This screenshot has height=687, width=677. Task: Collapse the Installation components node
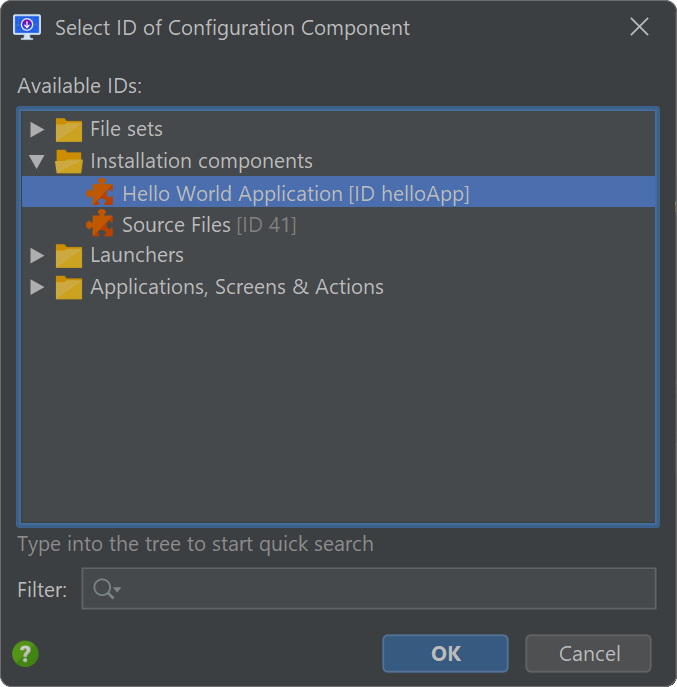click(x=37, y=161)
